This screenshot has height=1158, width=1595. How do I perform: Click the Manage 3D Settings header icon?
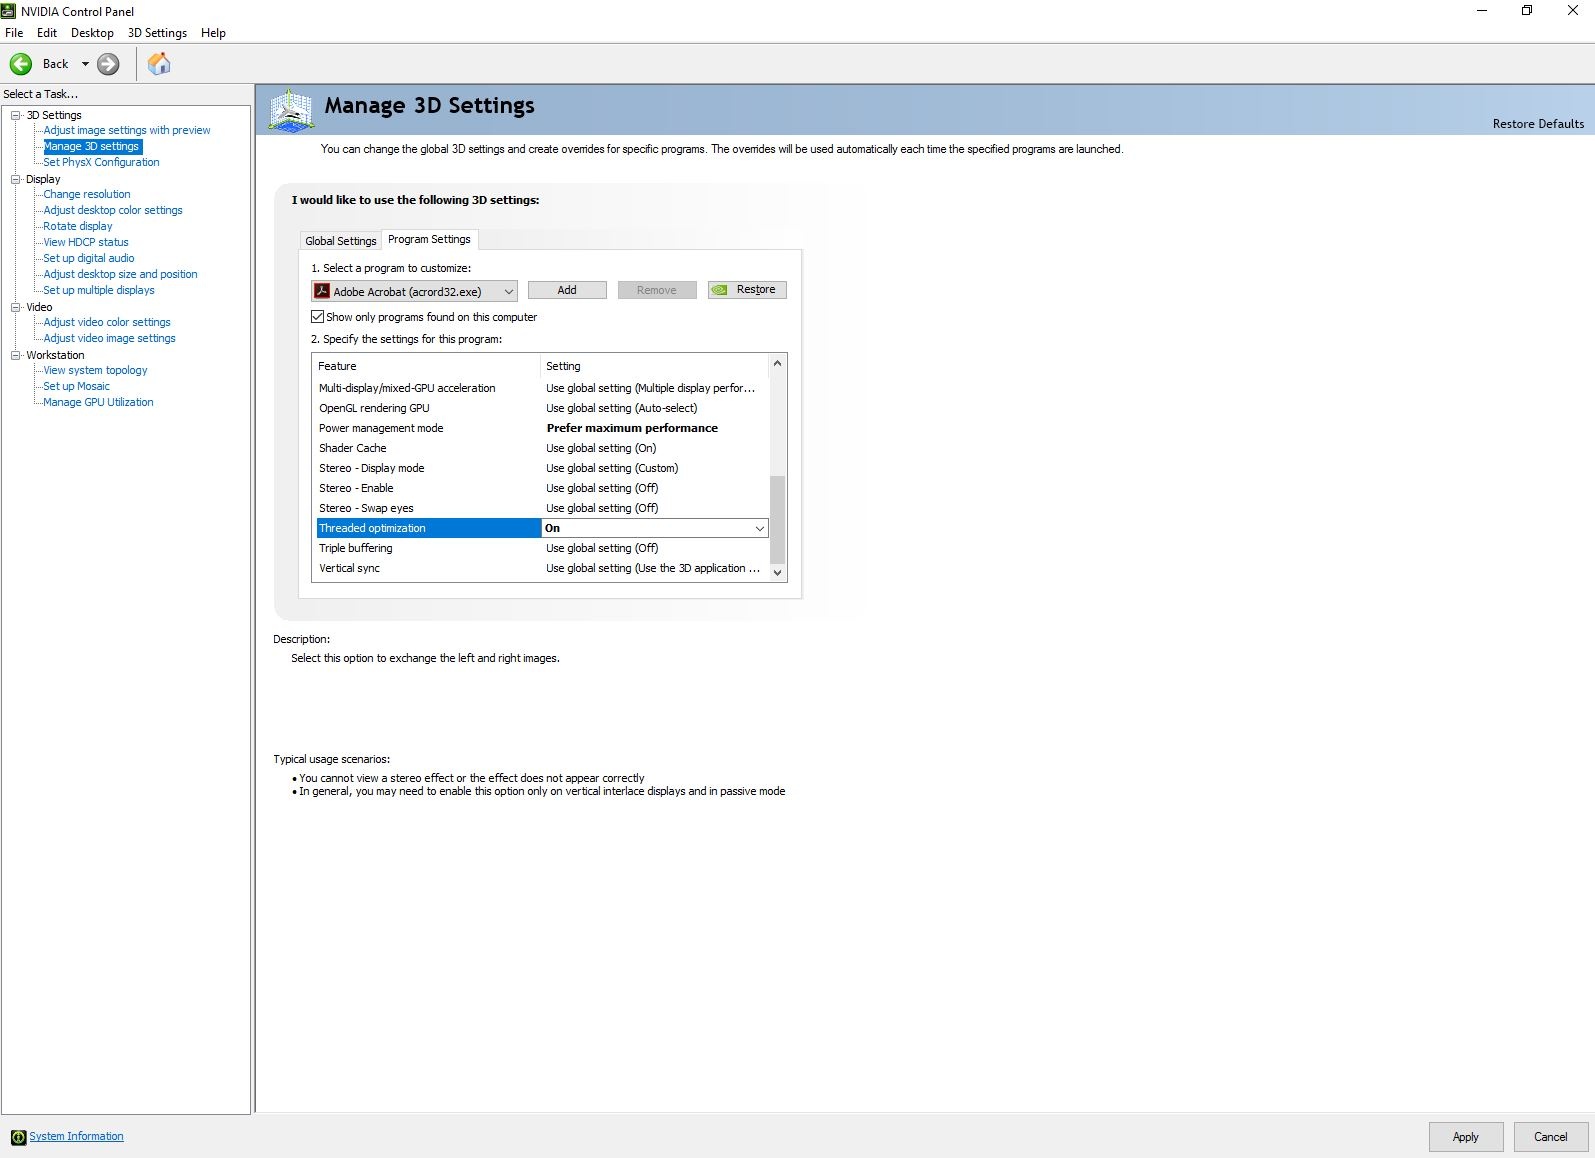coord(291,110)
